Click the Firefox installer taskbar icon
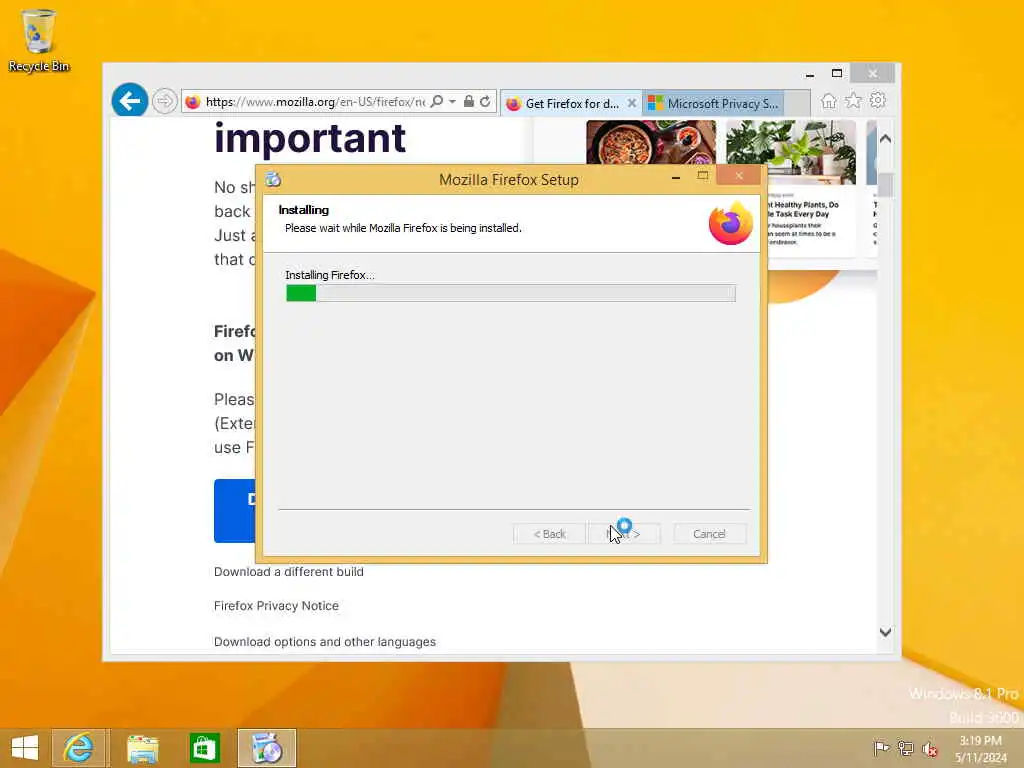The image size is (1024, 768). pyautogui.click(x=266, y=748)
